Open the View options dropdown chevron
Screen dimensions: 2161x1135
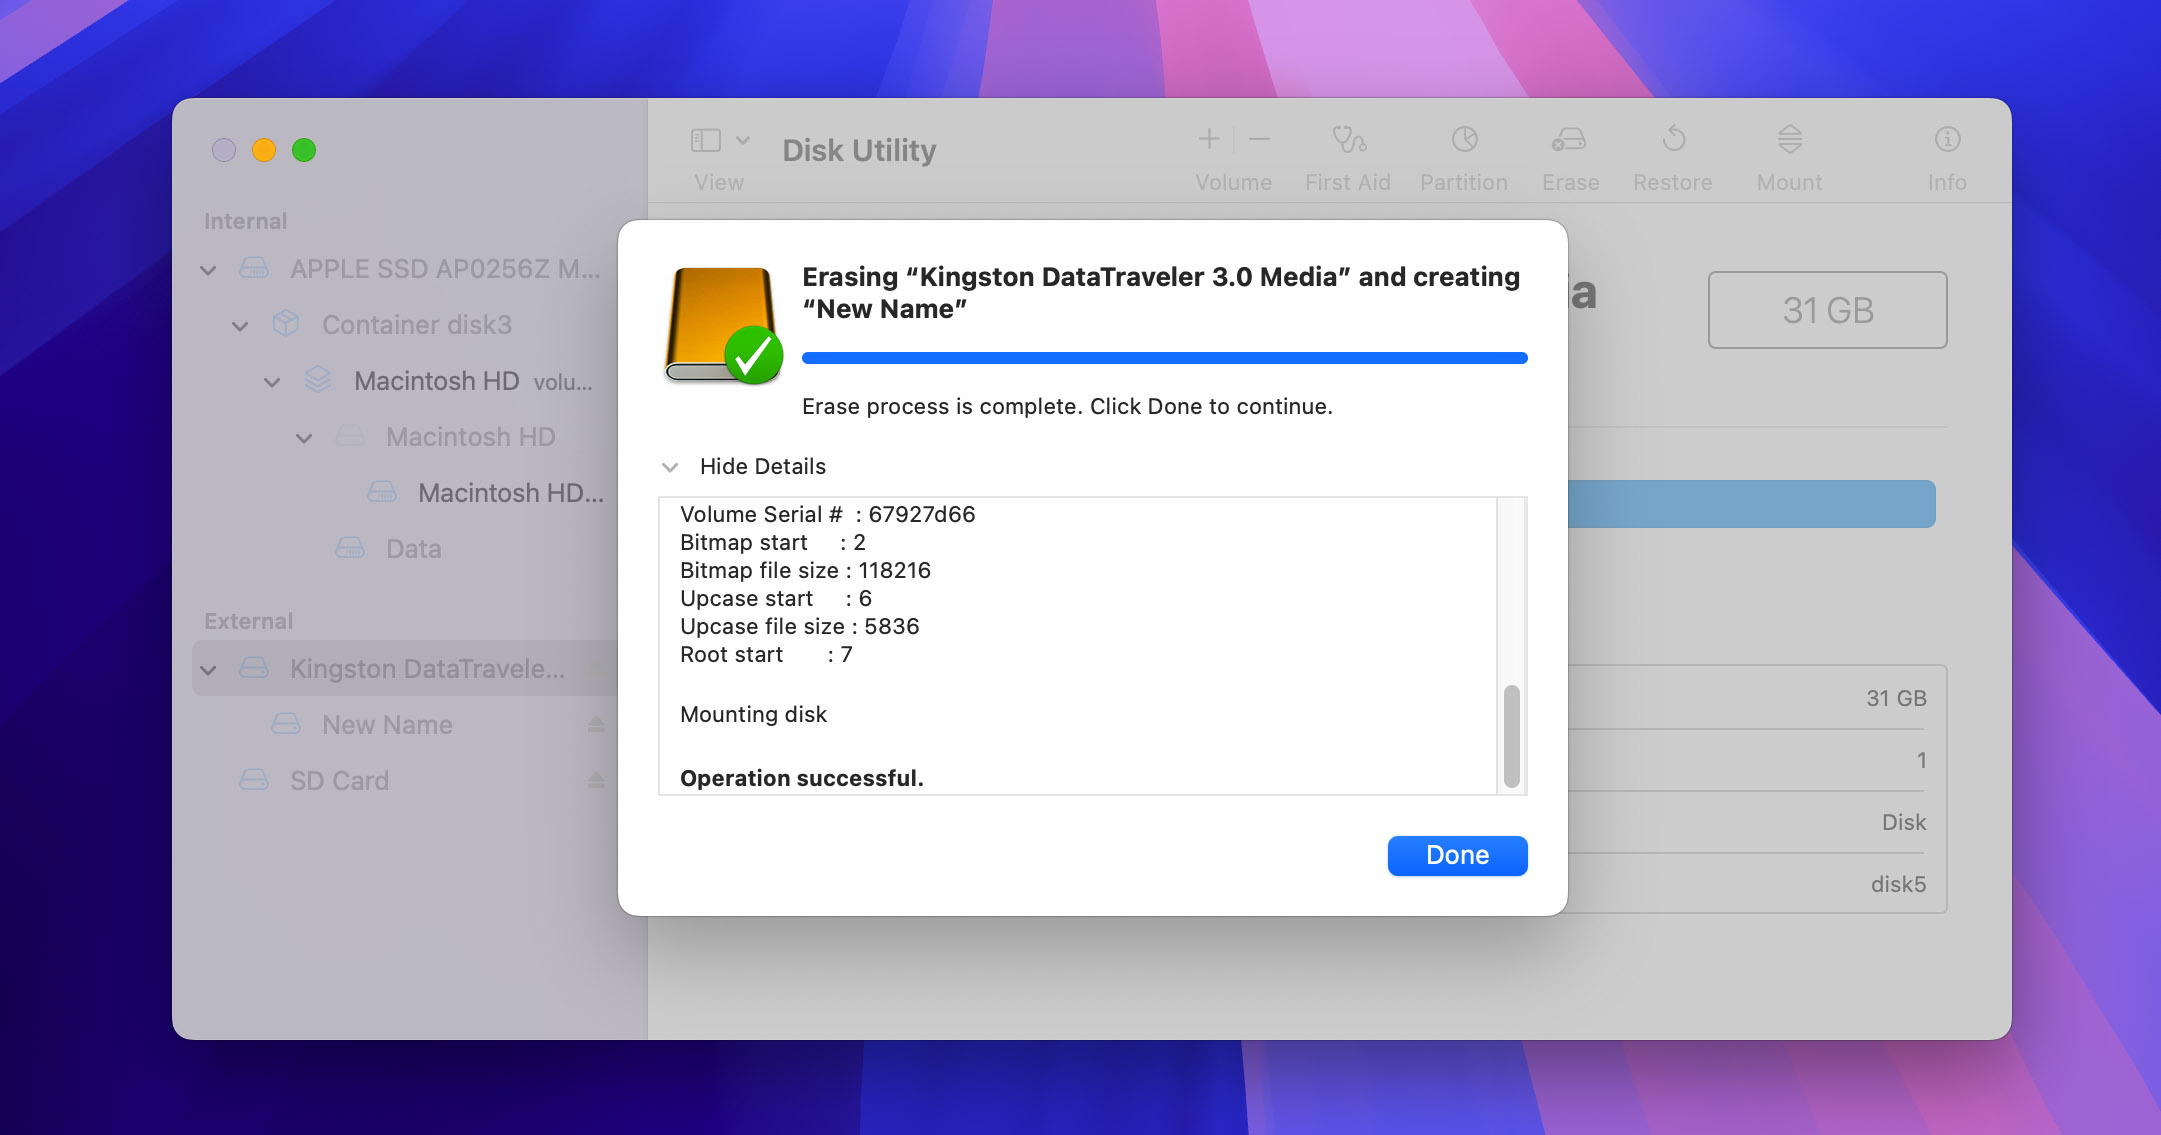(743, 140)
